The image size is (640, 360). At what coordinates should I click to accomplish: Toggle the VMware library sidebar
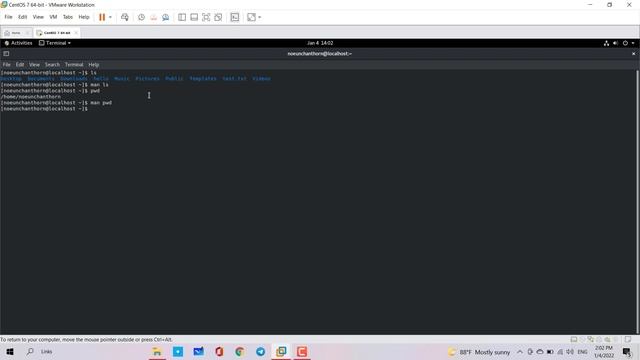(182, 17)
